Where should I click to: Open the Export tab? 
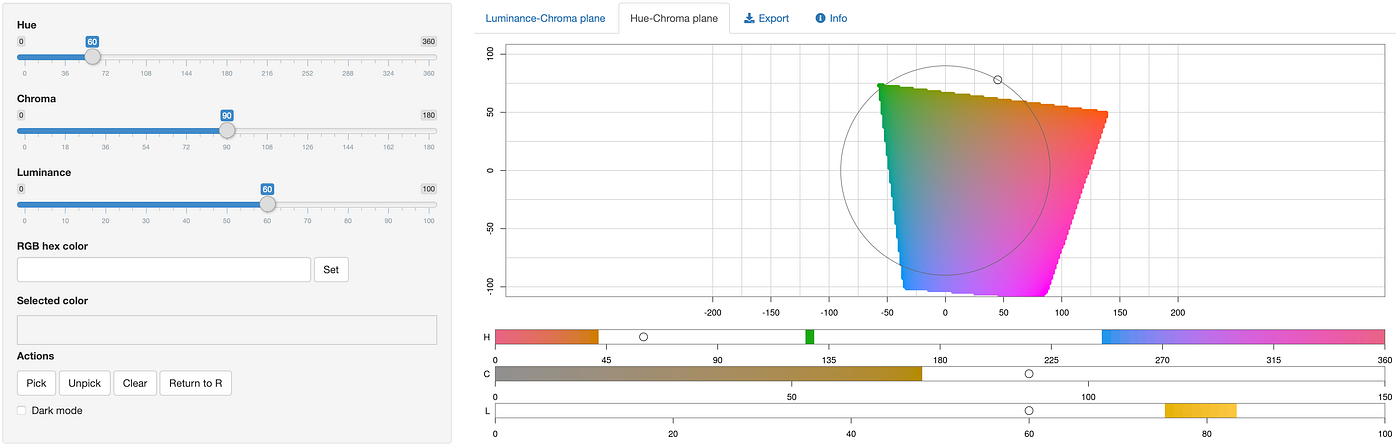tap(767, 18)
